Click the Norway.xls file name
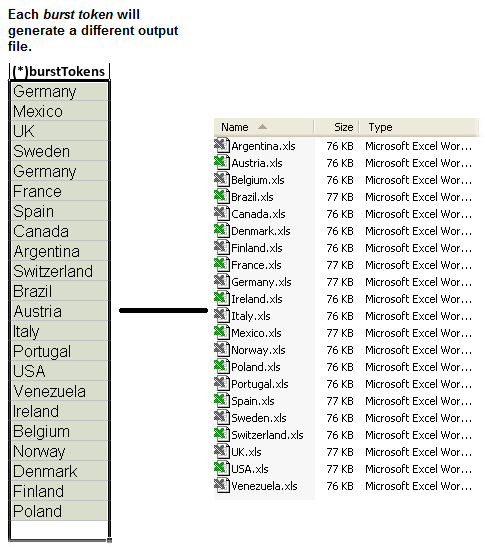Image resolution: width=485 pixels, height=547 pixels. [x=258, y=350]
